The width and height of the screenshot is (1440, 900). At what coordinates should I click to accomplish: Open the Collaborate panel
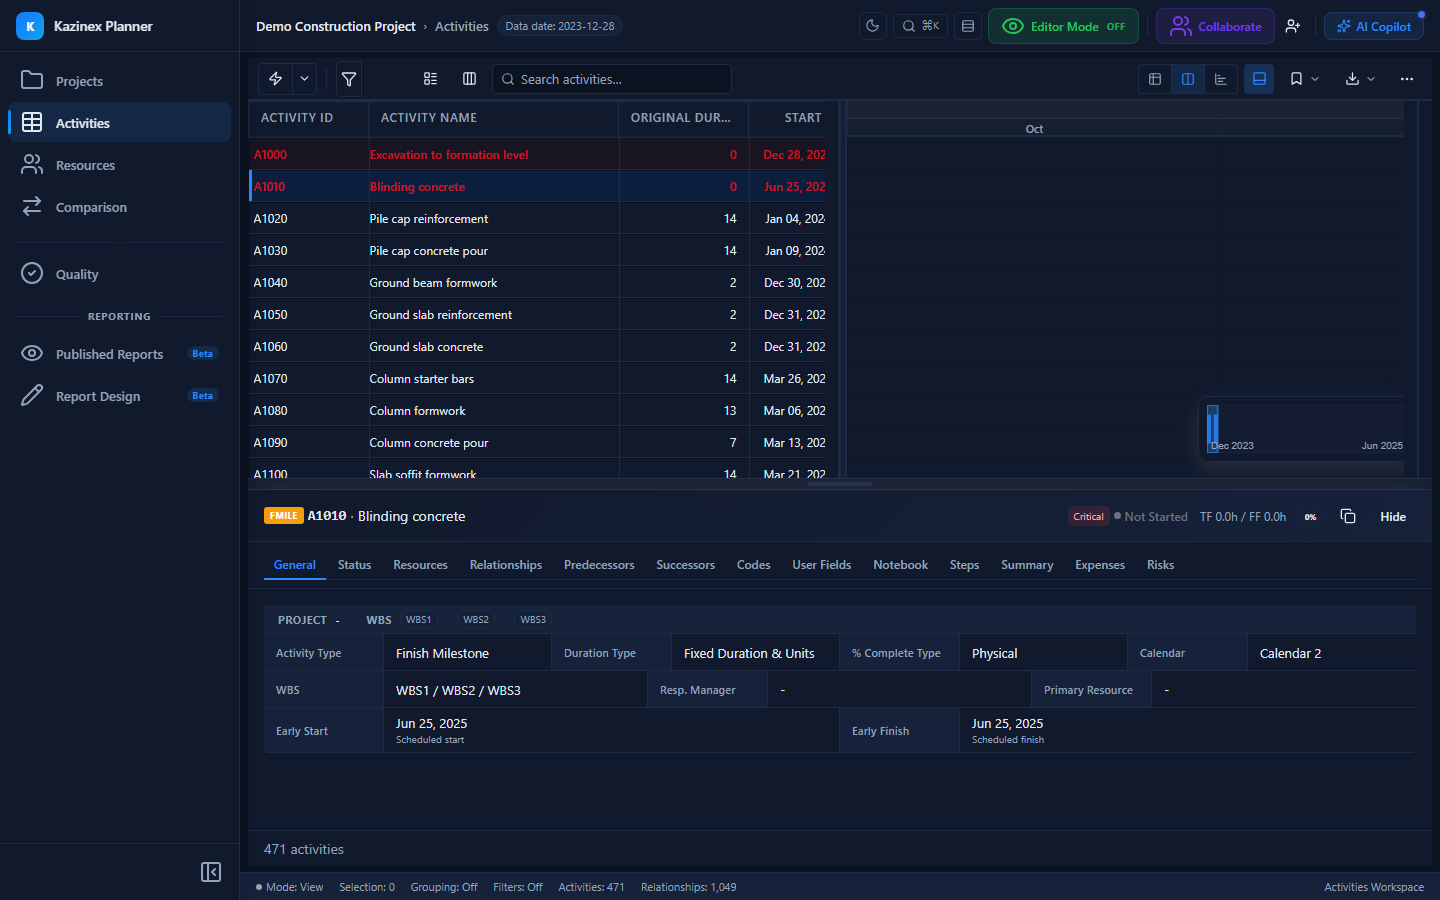[x=1215, y=26]
